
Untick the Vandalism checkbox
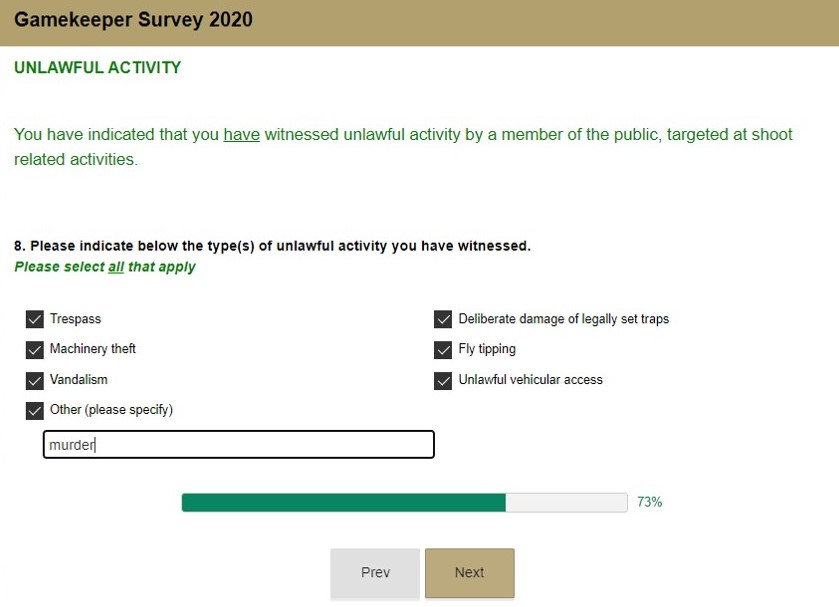[34, 380]
